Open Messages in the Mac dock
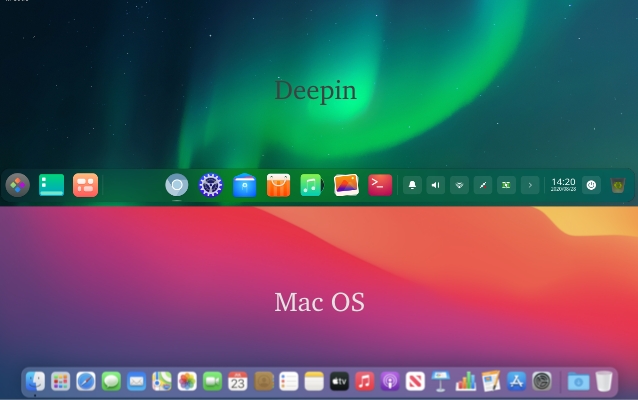 [111, 382]
